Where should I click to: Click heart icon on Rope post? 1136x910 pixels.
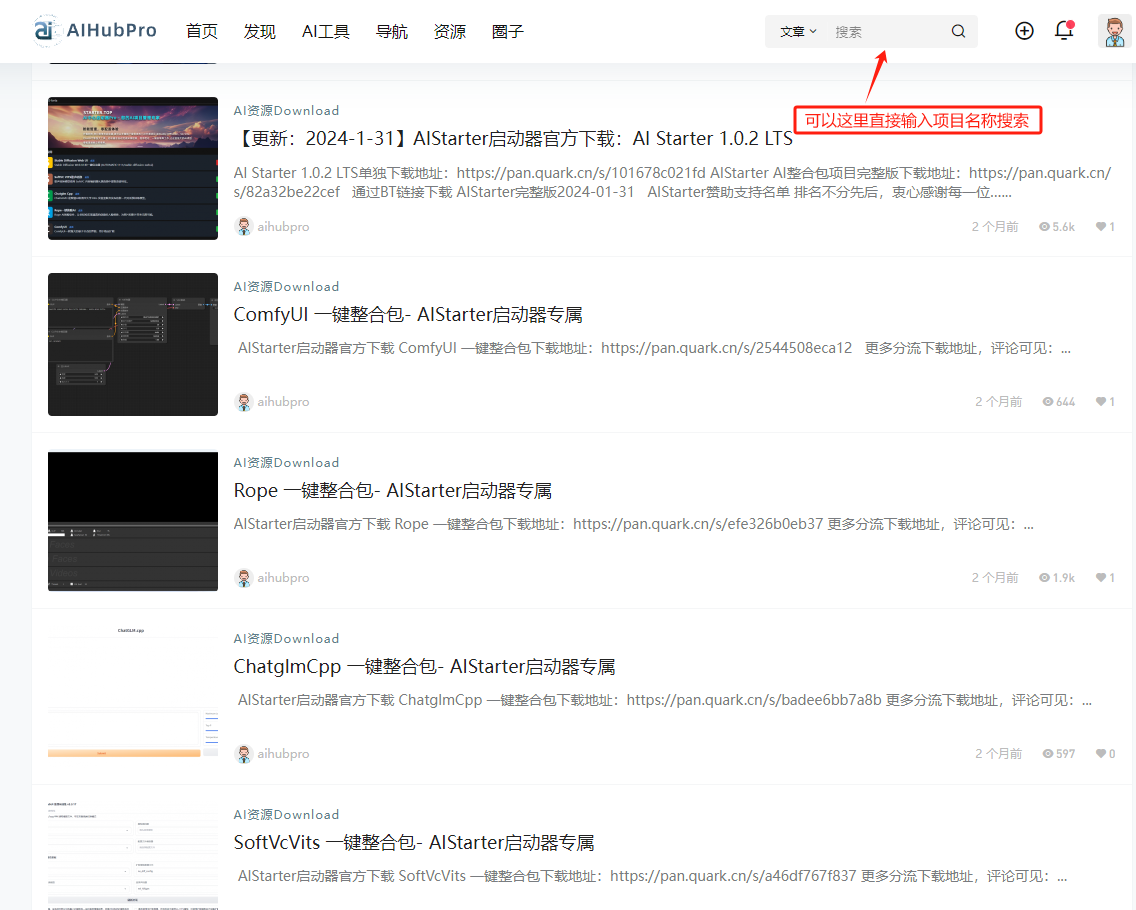coord(1100,577)
